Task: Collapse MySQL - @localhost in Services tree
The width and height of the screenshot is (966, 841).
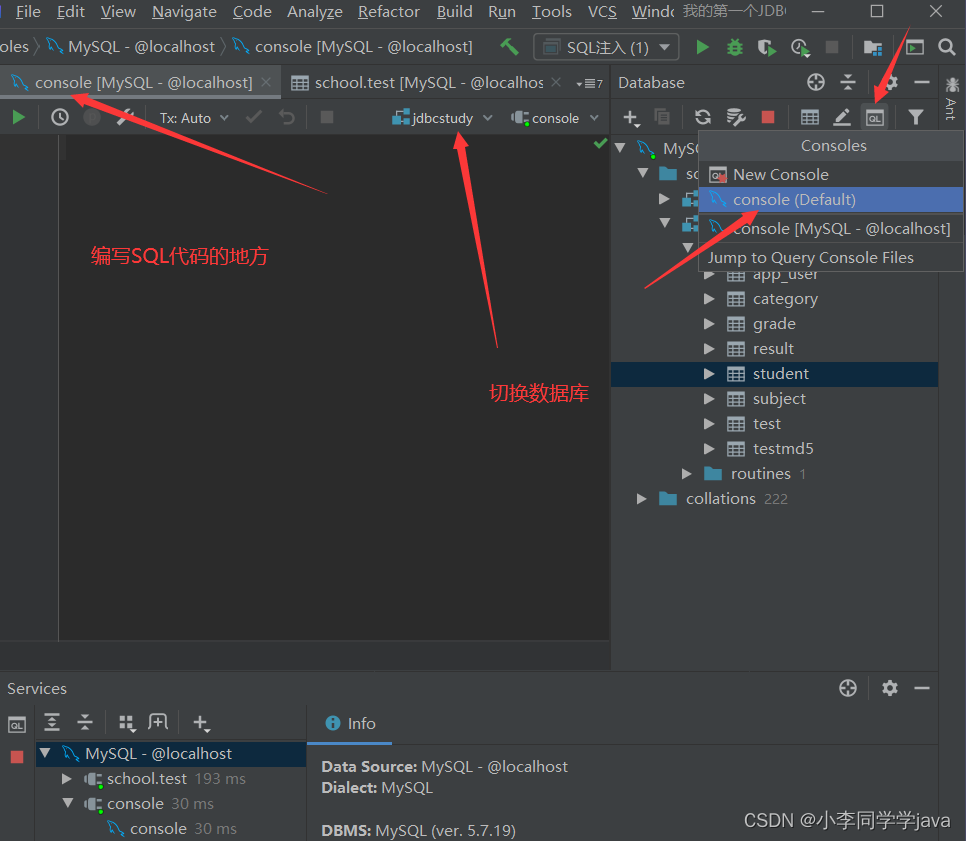Action: pos(45,753)
